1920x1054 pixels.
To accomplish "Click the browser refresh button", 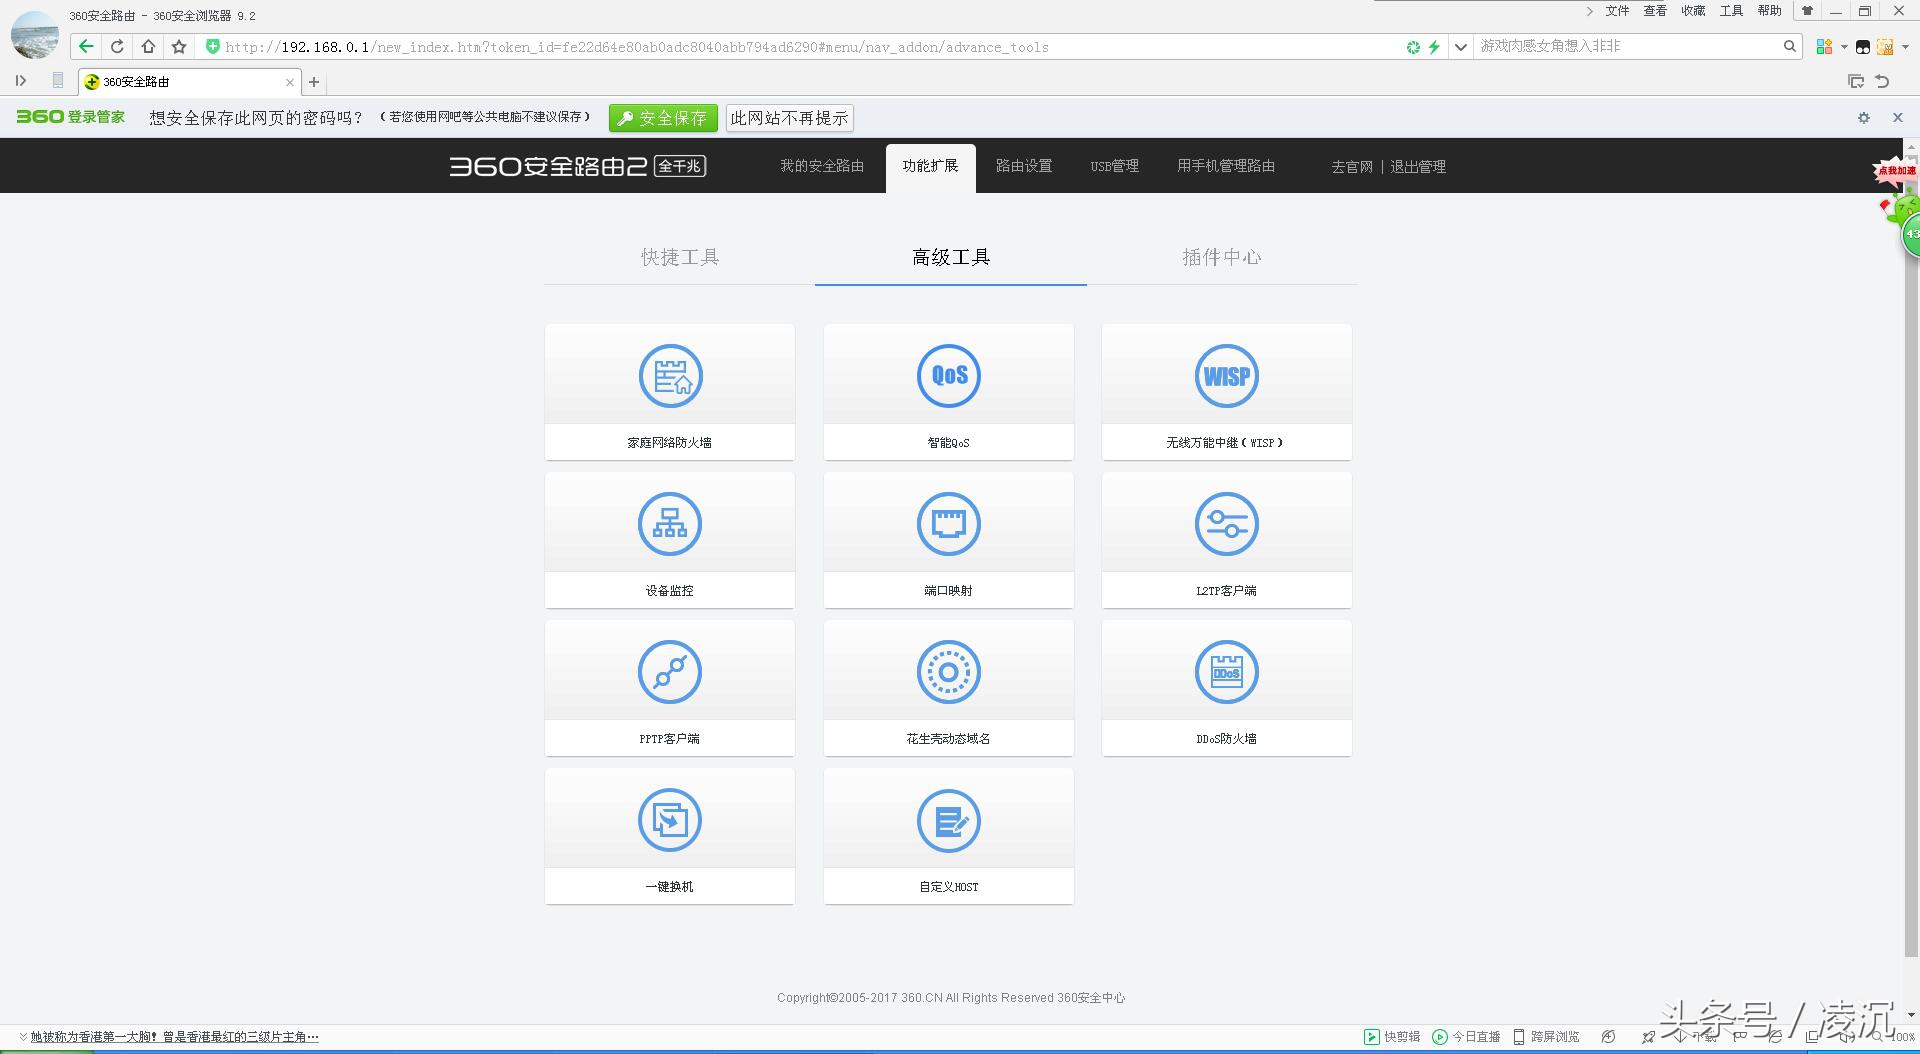I will 117,47.
